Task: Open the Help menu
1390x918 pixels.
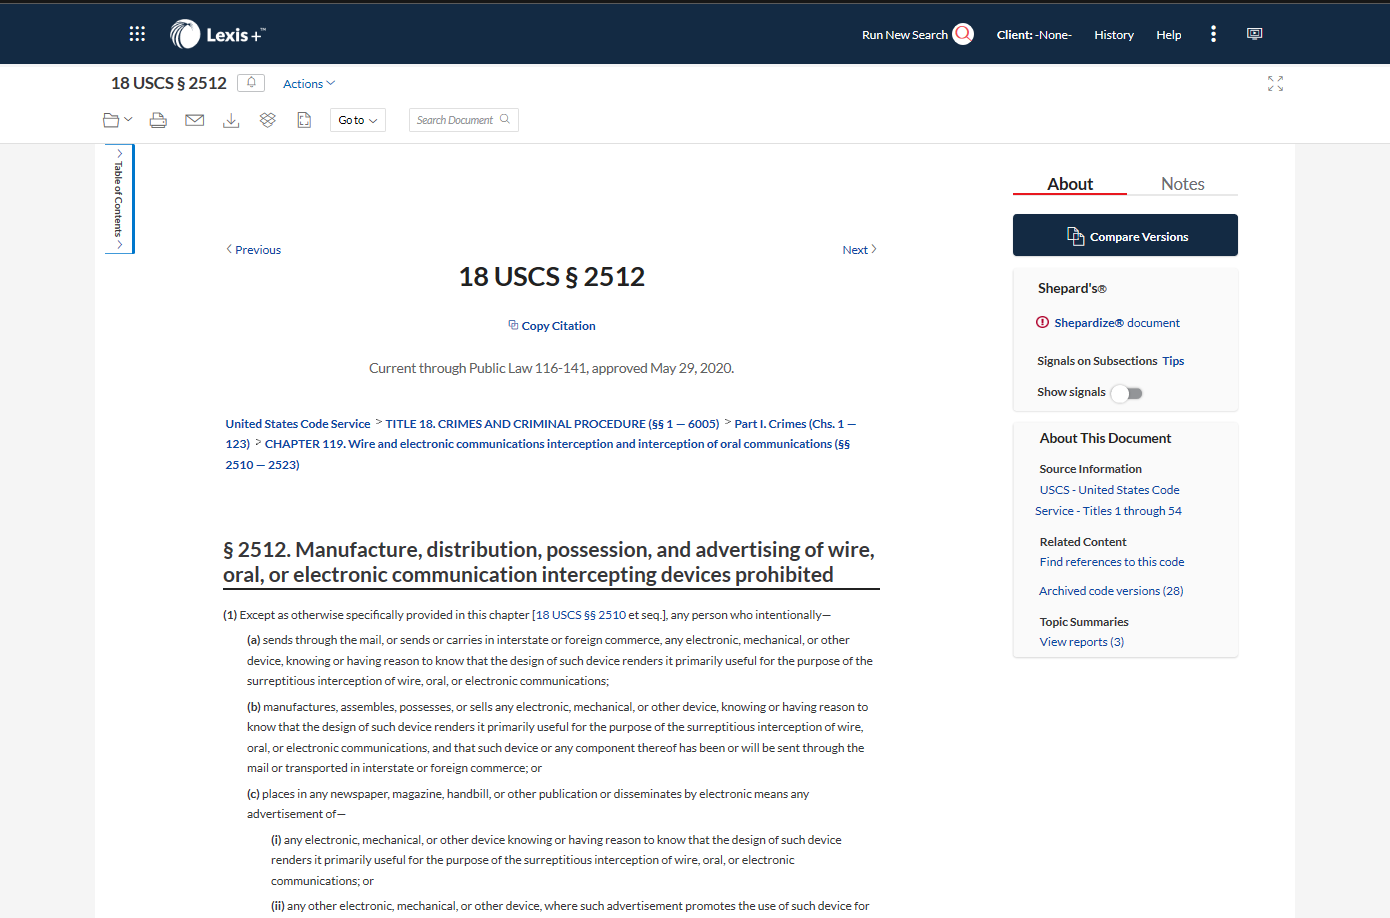Action: point(1169,35)
